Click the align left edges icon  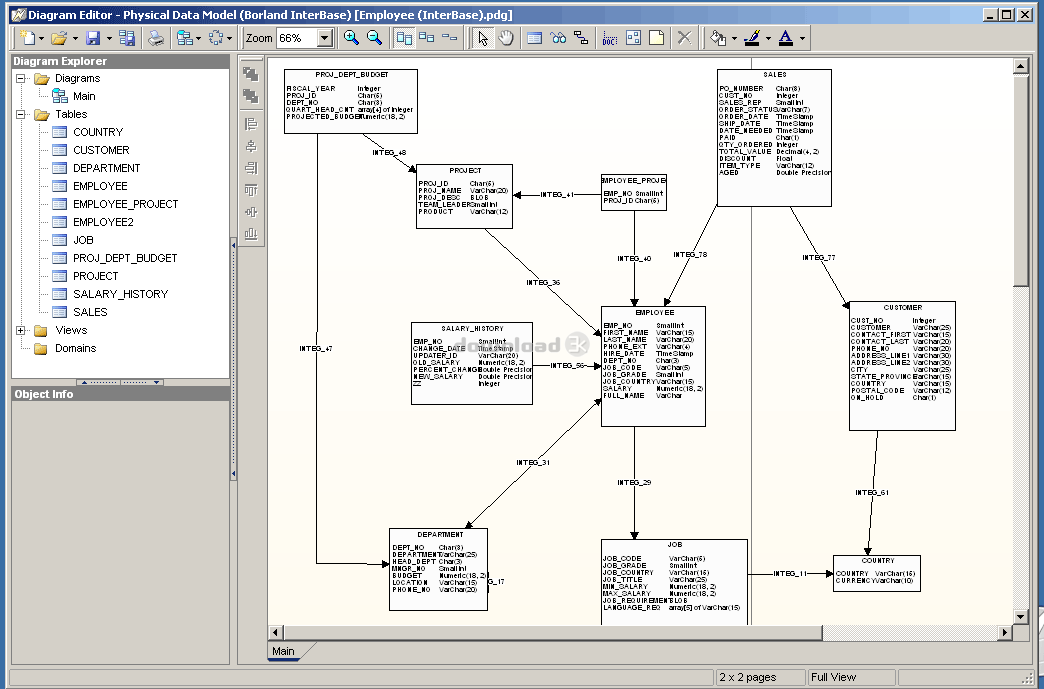[251, 124]
